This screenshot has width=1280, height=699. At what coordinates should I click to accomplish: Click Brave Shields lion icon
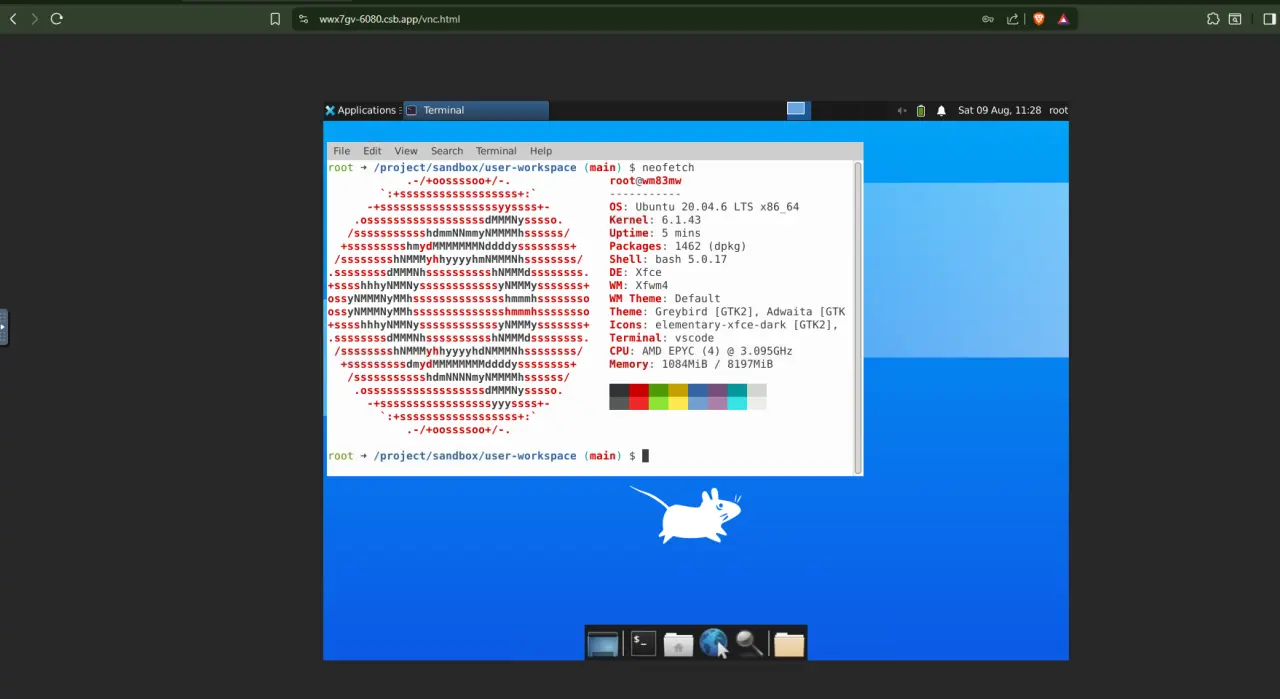(x=1039, y=19)
